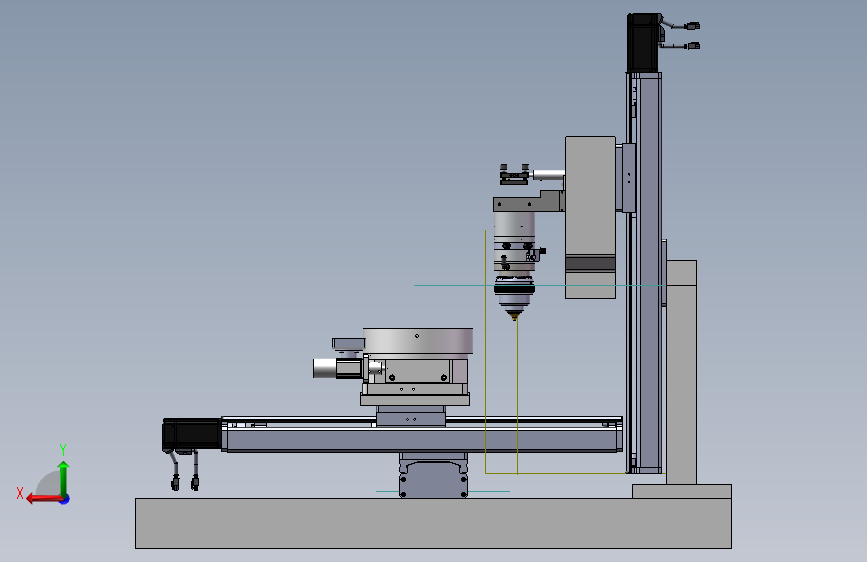Click the green Y axis arrow of the triad
Screen dimensions: 867x562
[64, 477]
